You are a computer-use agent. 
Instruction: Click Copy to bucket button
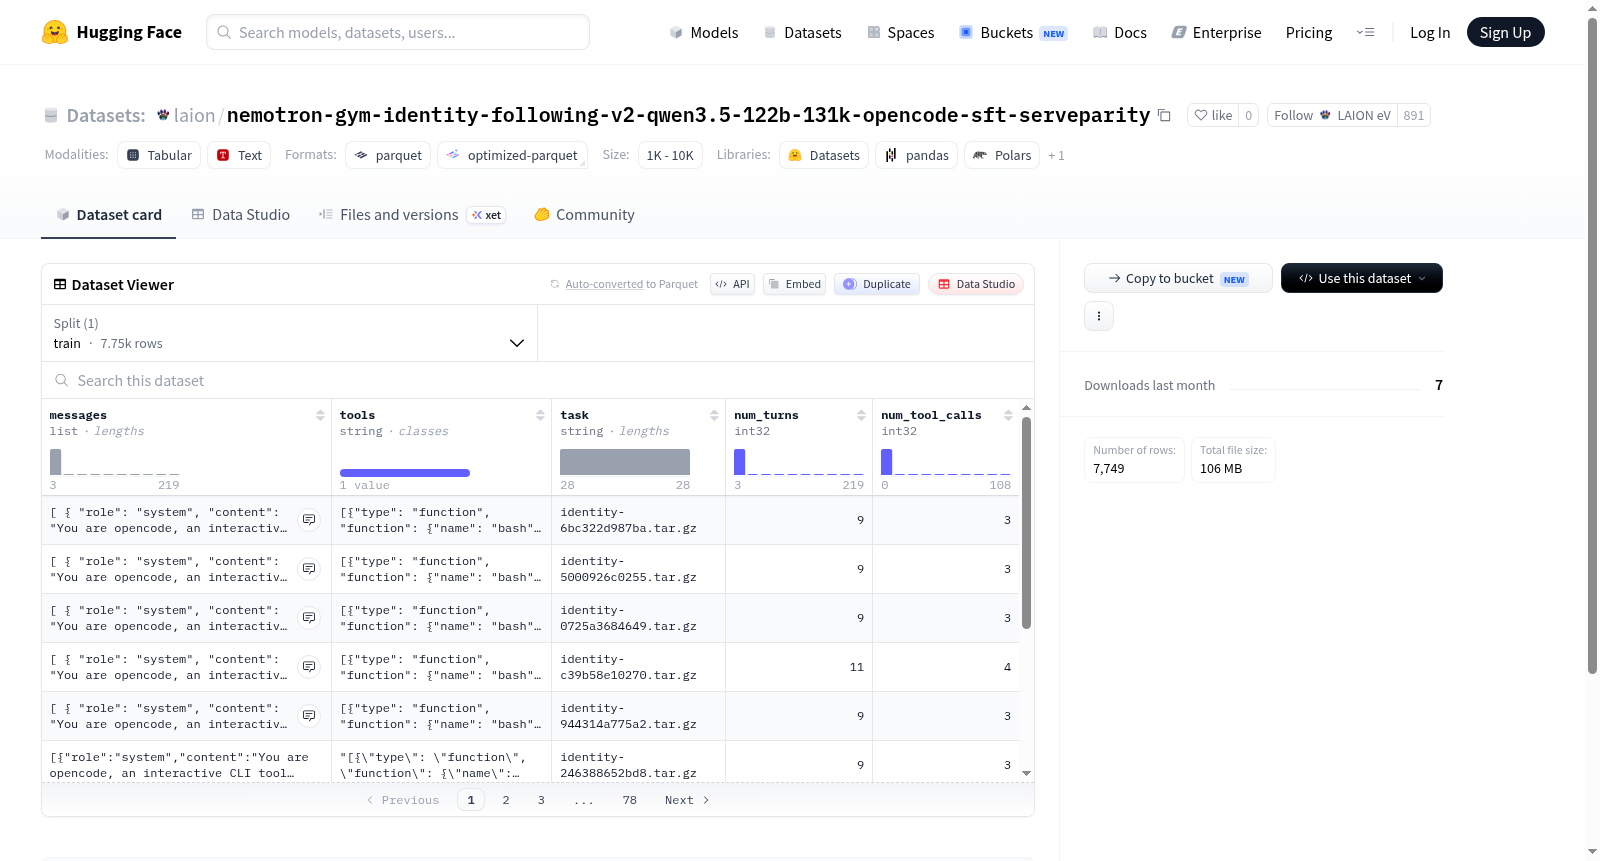1178,278
